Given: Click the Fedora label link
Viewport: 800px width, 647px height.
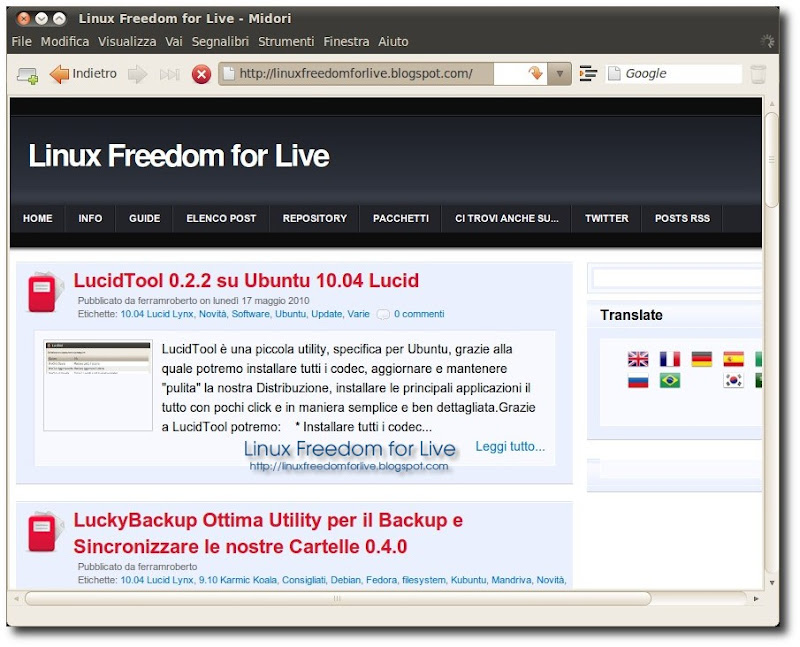Looking at the screenshot, I should (381, 580).
